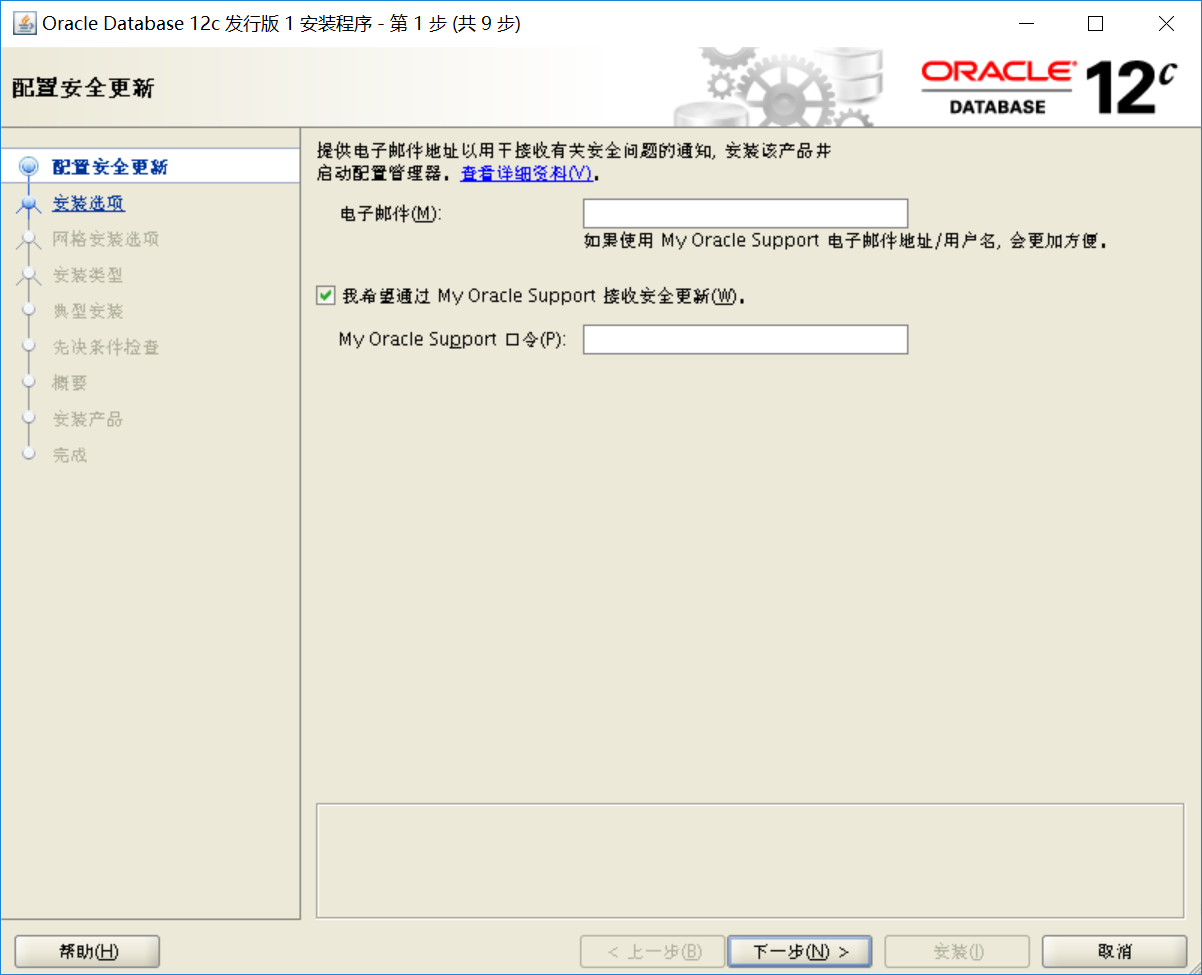Click the 电子邮件(M) input field
The image size is (1202, 975).
[745, 214]
